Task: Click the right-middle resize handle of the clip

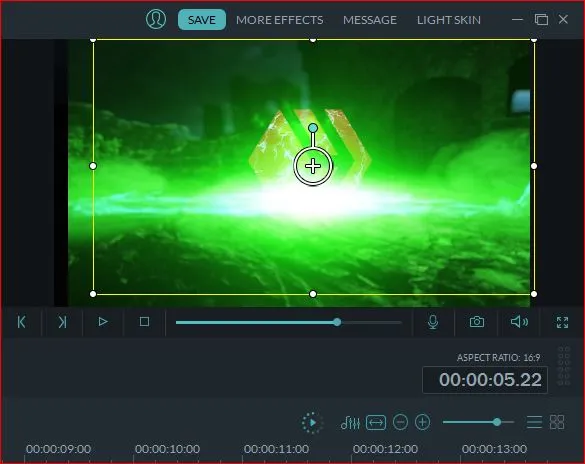Action: click(534, 166)
